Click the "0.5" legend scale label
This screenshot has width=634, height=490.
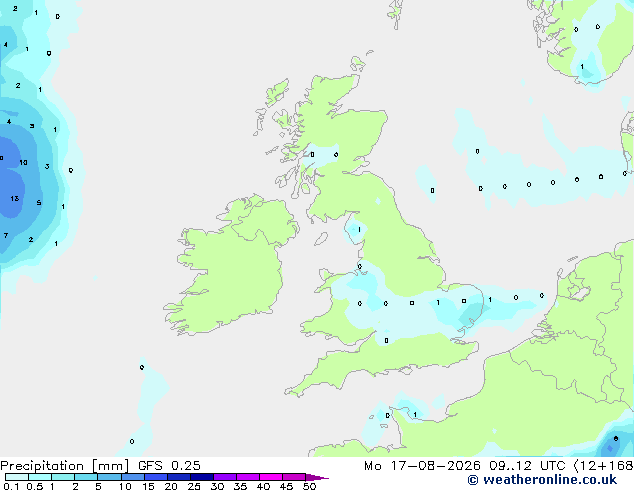(x=35, y=486)
